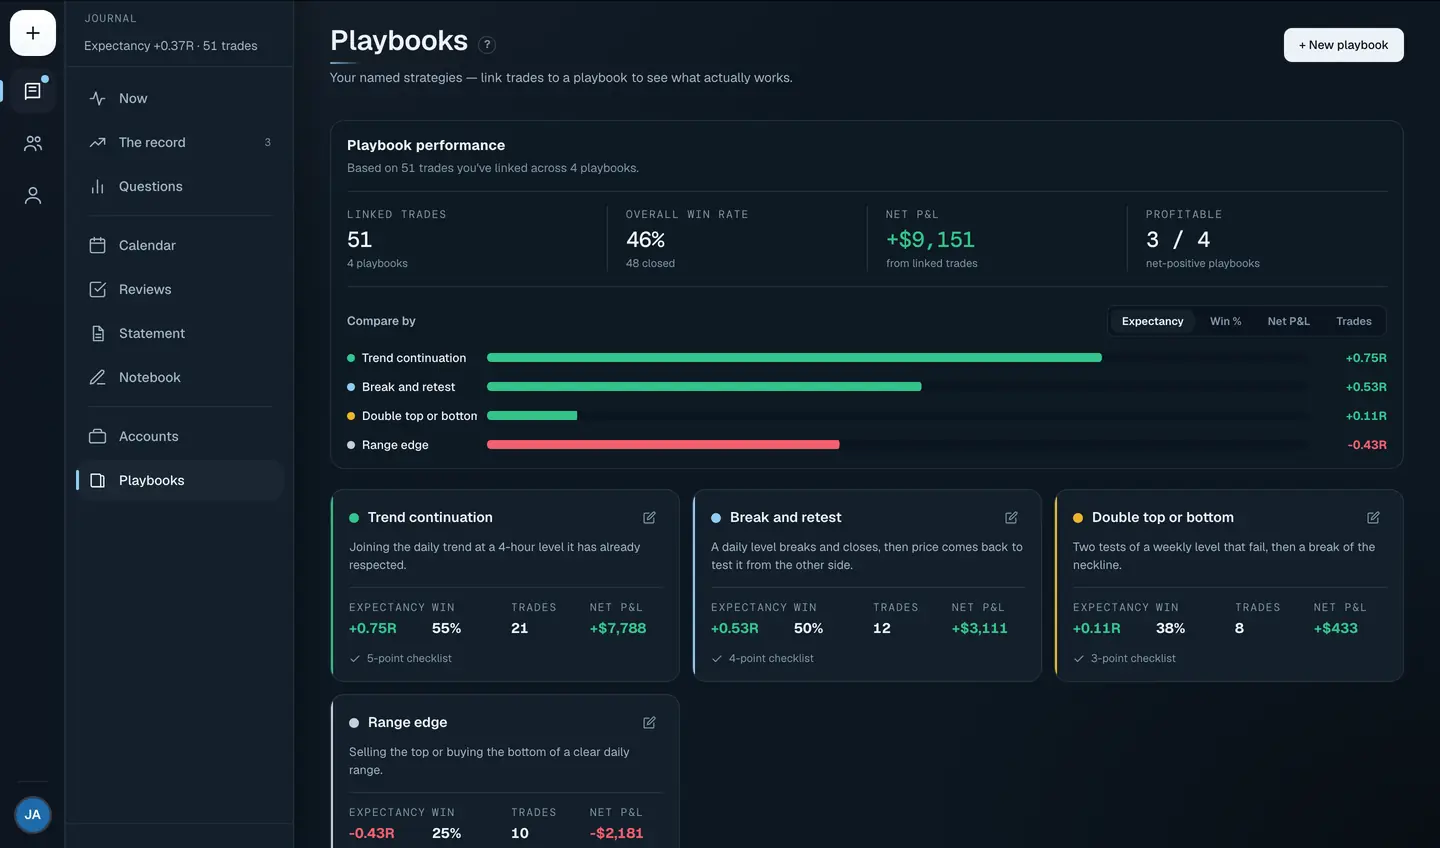Click the Calendar icon in sidebar
The width and height of the screenshot is (1440, 848).
tap(97, 245)
